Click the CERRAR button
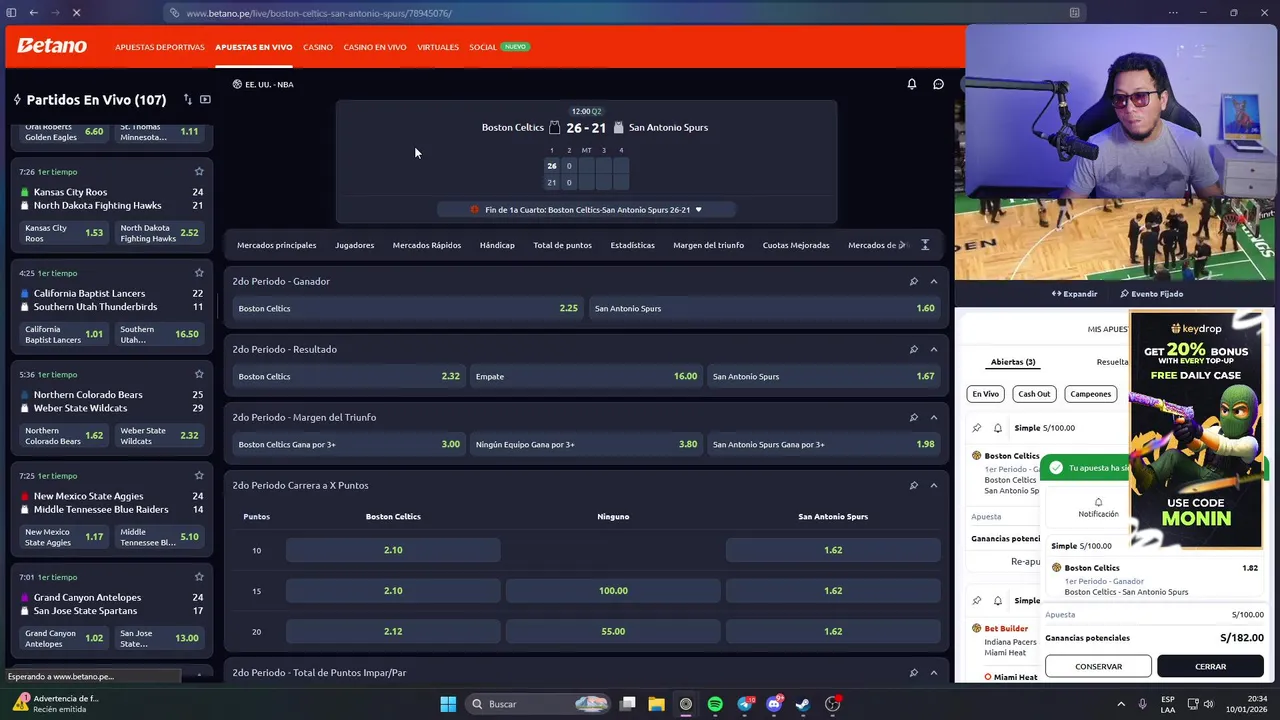This screenshot has width=1280, height=720. pos(1210,666)
